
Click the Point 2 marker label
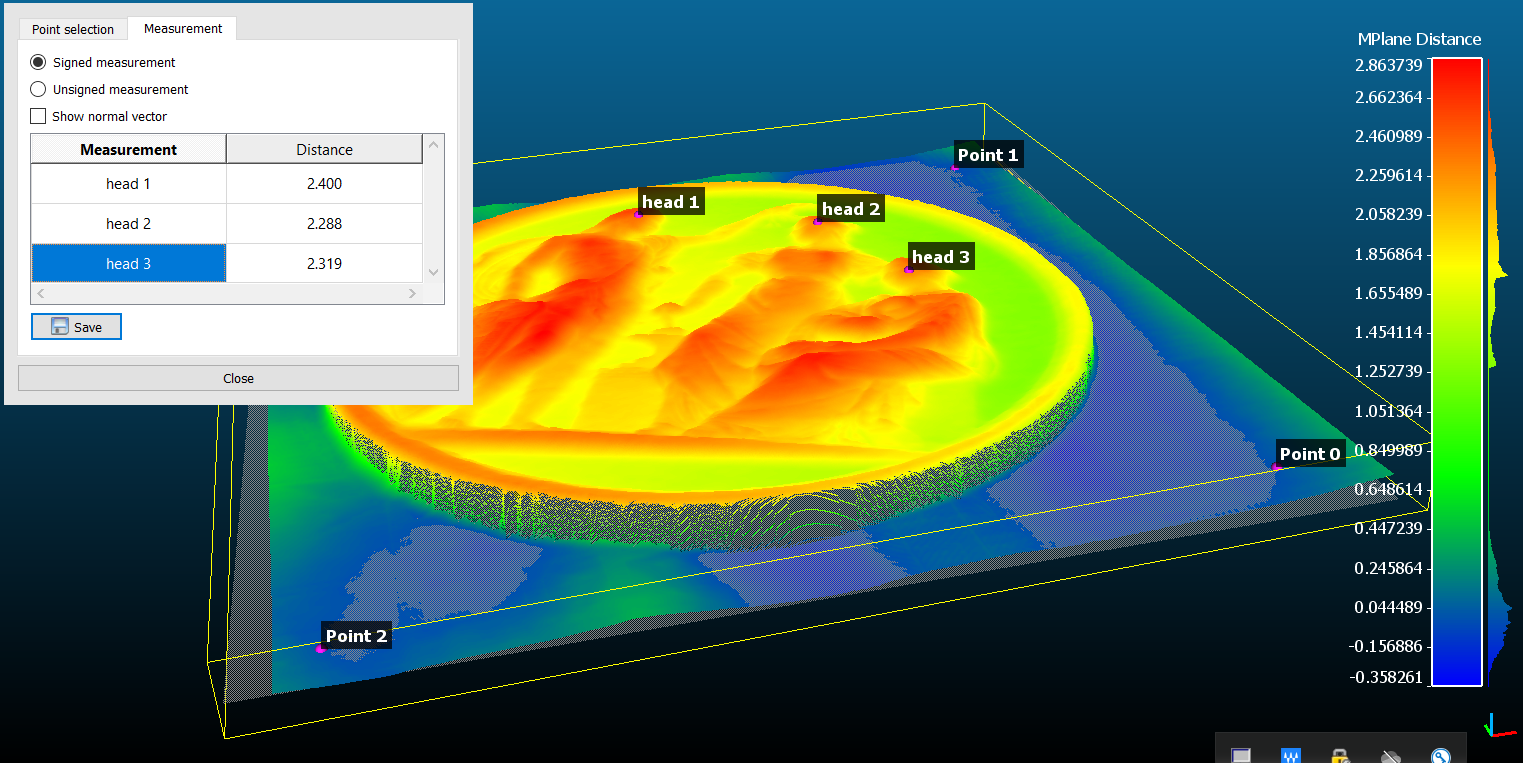pos(356,636)
